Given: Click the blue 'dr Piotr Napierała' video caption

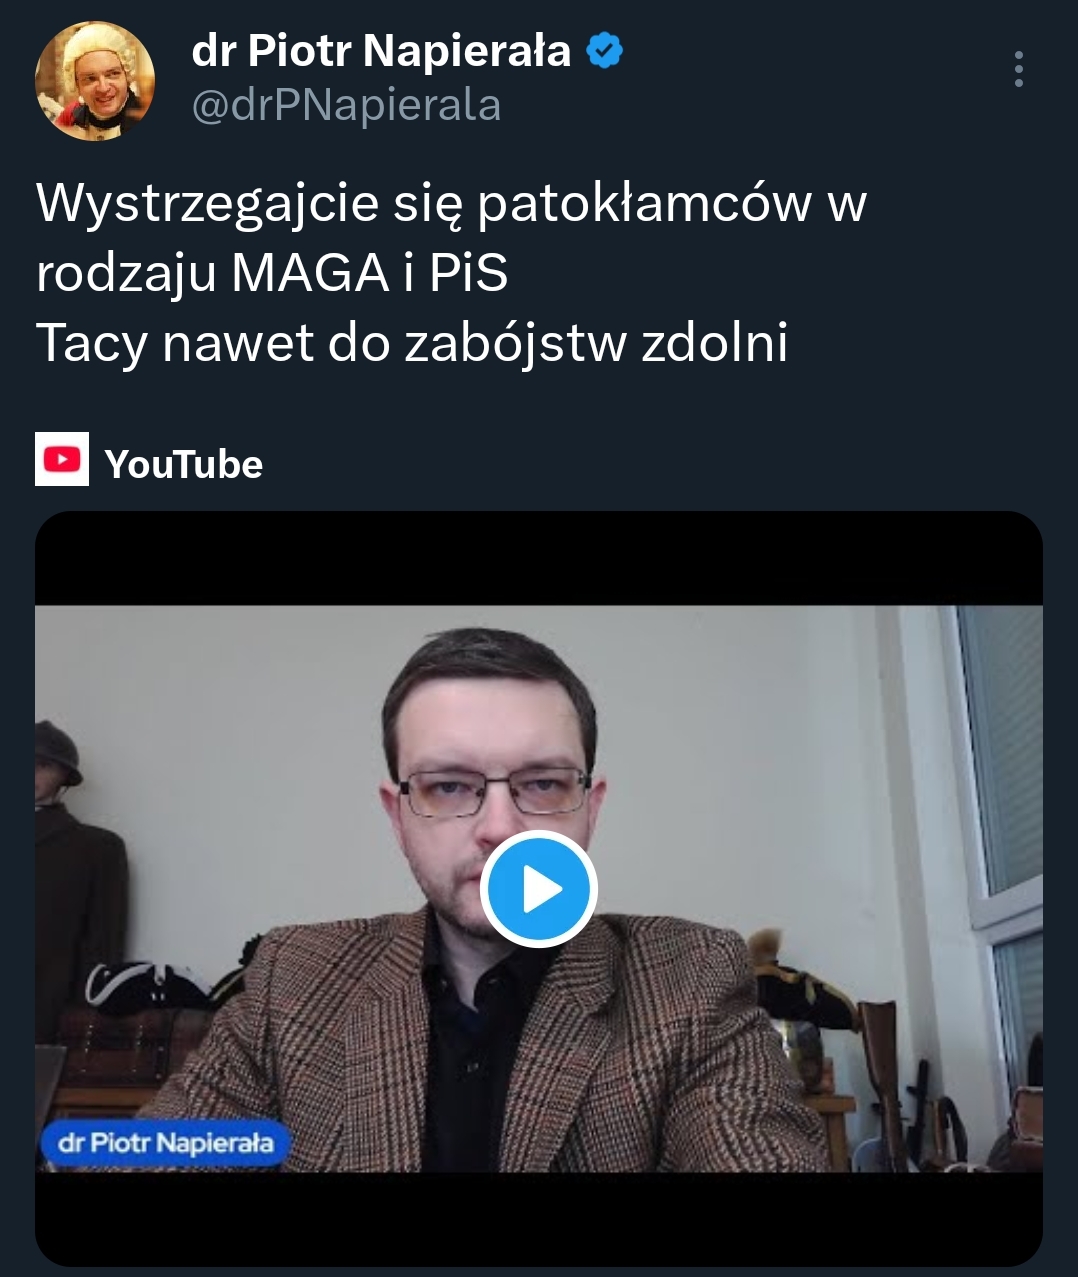Looking at the screenshot, I should point(165,1143).
